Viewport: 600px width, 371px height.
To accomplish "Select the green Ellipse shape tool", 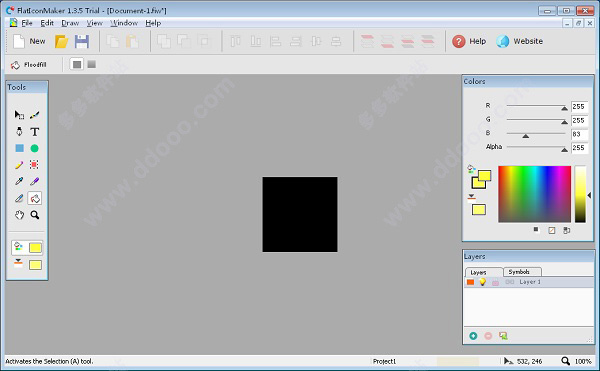I will click(x=34, y=148).
